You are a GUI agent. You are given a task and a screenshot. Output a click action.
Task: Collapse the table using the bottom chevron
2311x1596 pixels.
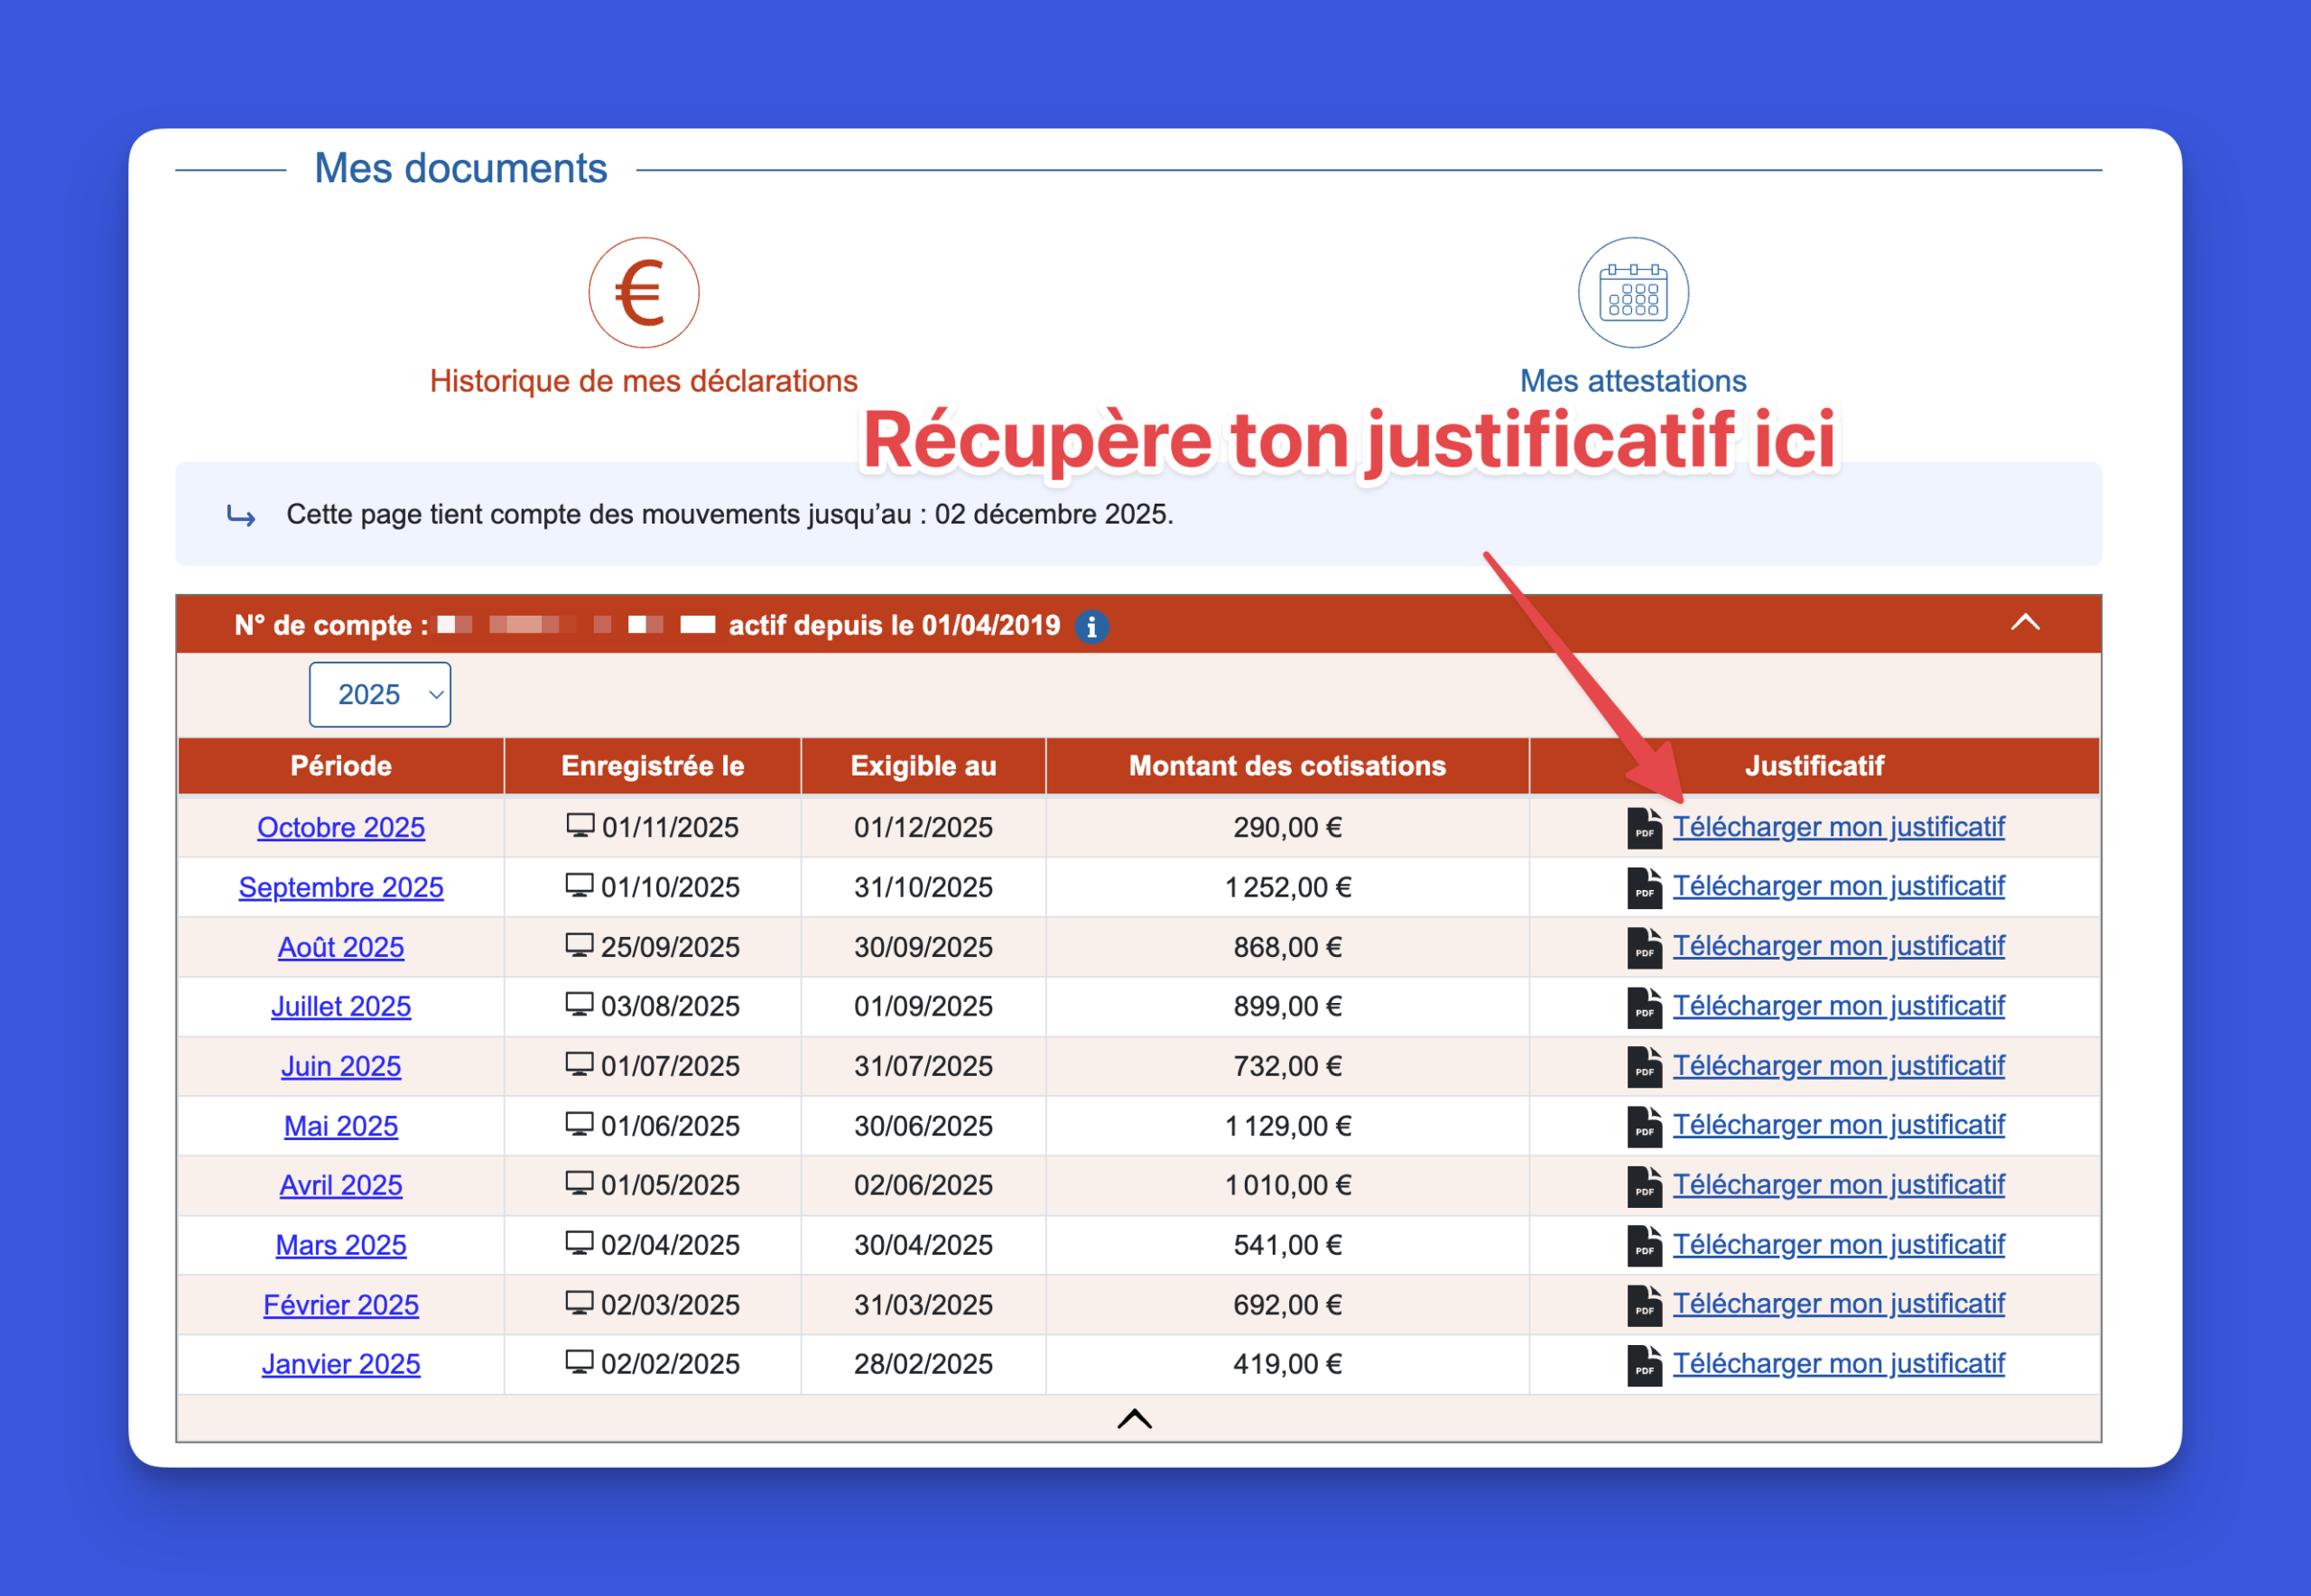click(x=1134, y=1419)
